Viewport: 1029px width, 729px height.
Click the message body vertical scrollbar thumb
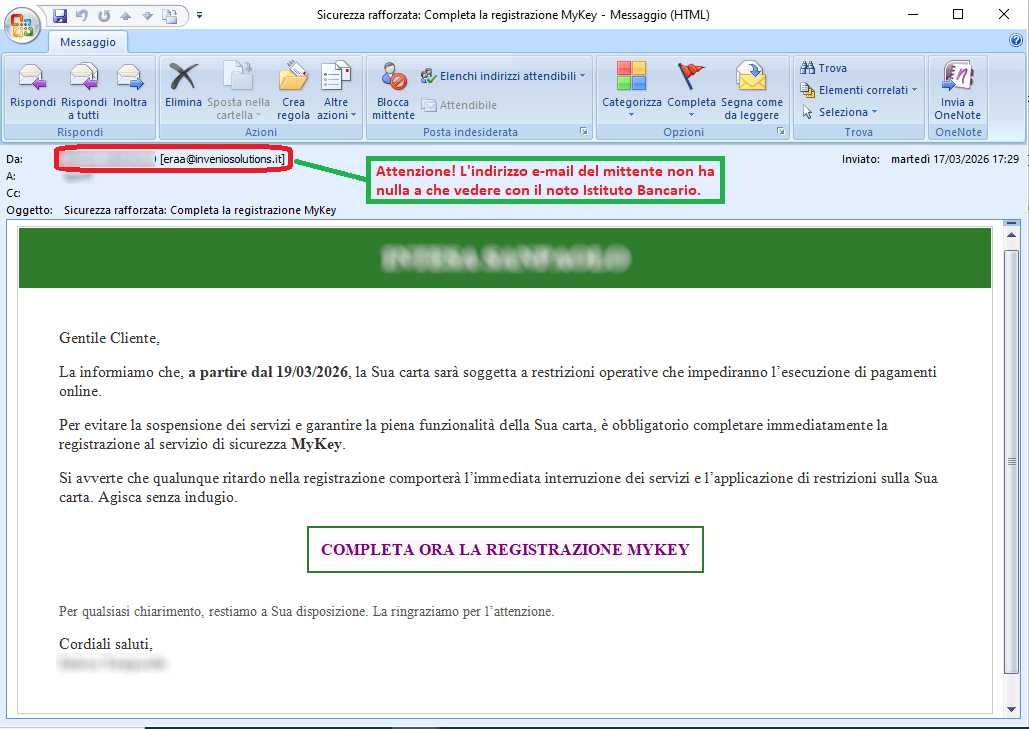(x=1011, y=462)
